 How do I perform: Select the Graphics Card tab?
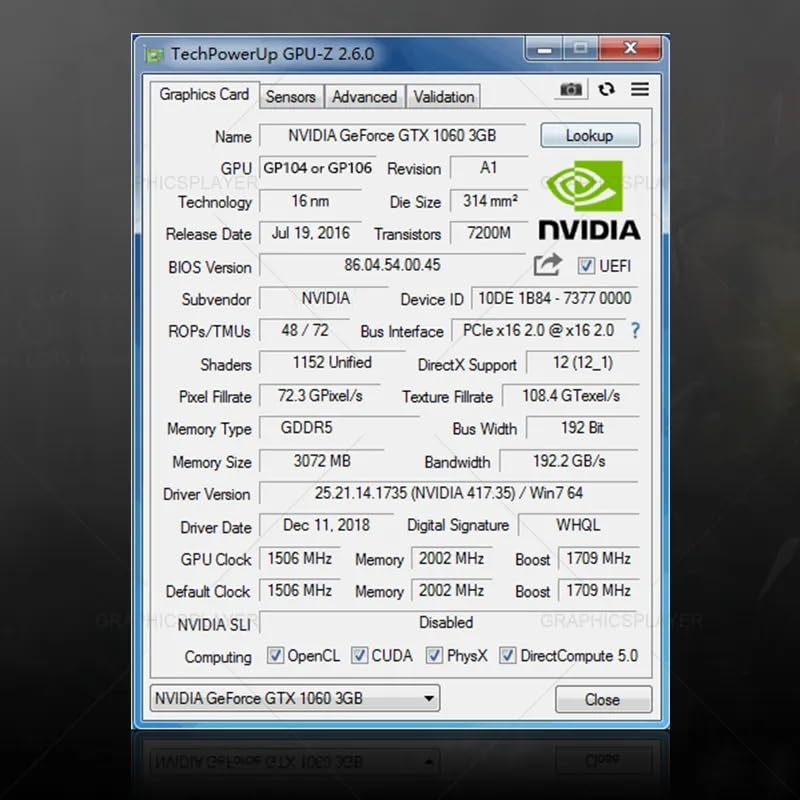point(204,94)
